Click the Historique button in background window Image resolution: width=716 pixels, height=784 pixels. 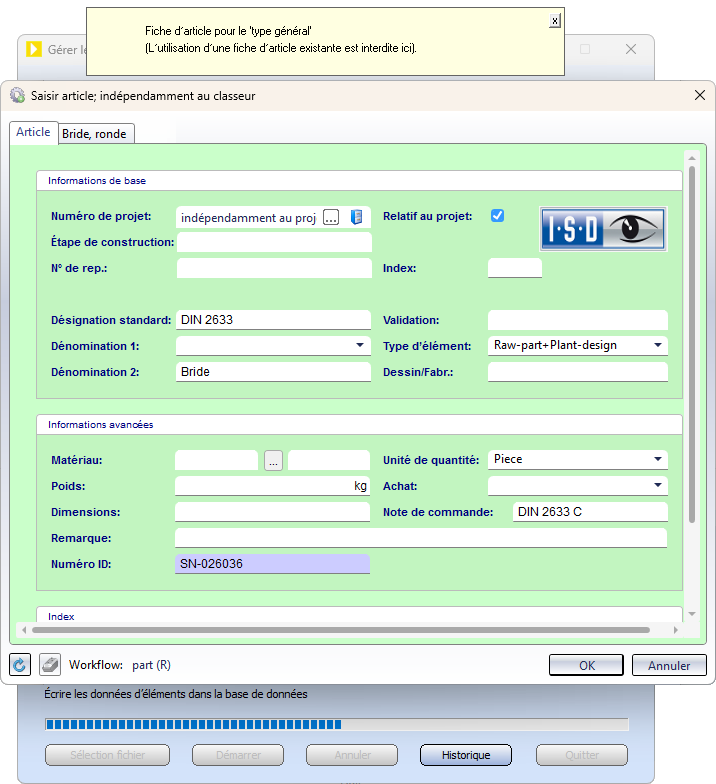[466, 754]
